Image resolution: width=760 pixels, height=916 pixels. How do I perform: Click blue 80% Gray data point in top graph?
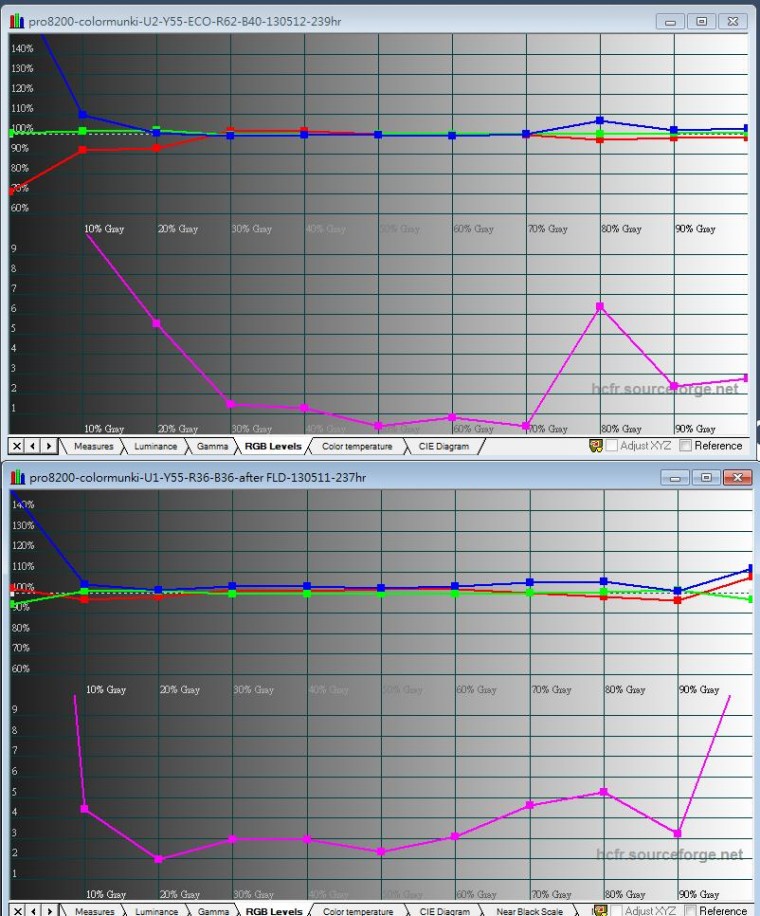click(600, 120)
